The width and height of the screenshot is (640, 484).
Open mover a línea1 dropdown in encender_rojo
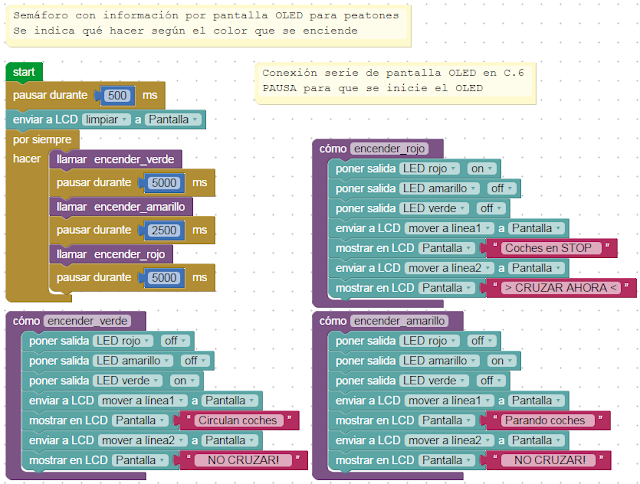point(449,228)
